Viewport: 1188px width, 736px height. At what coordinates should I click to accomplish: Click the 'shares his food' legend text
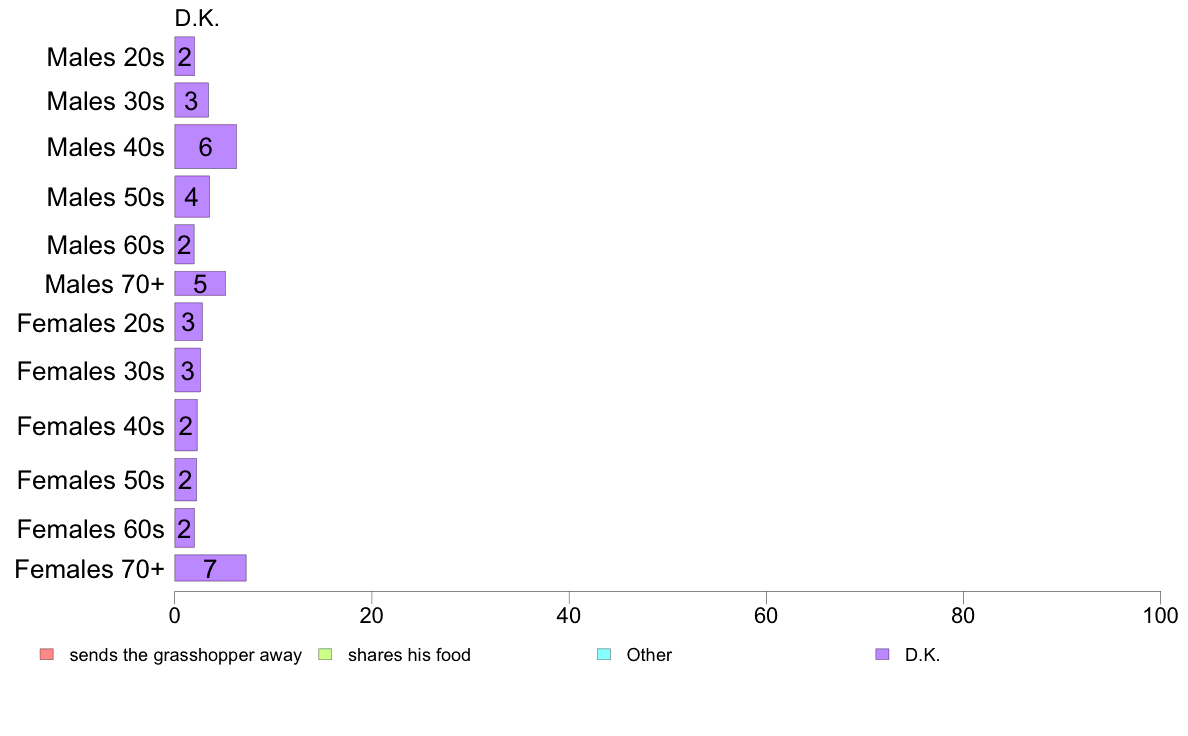pyautogui.click(x=409, y=655)
